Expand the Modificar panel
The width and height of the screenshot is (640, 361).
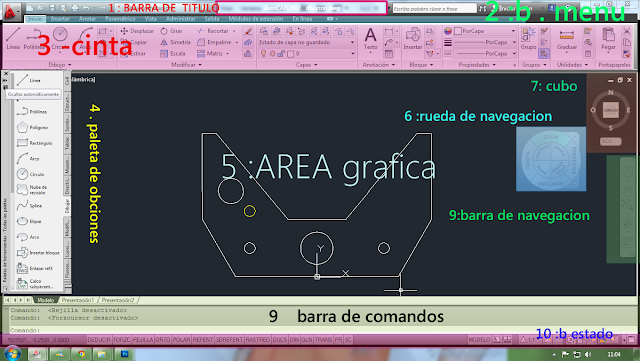pos(186,65)
